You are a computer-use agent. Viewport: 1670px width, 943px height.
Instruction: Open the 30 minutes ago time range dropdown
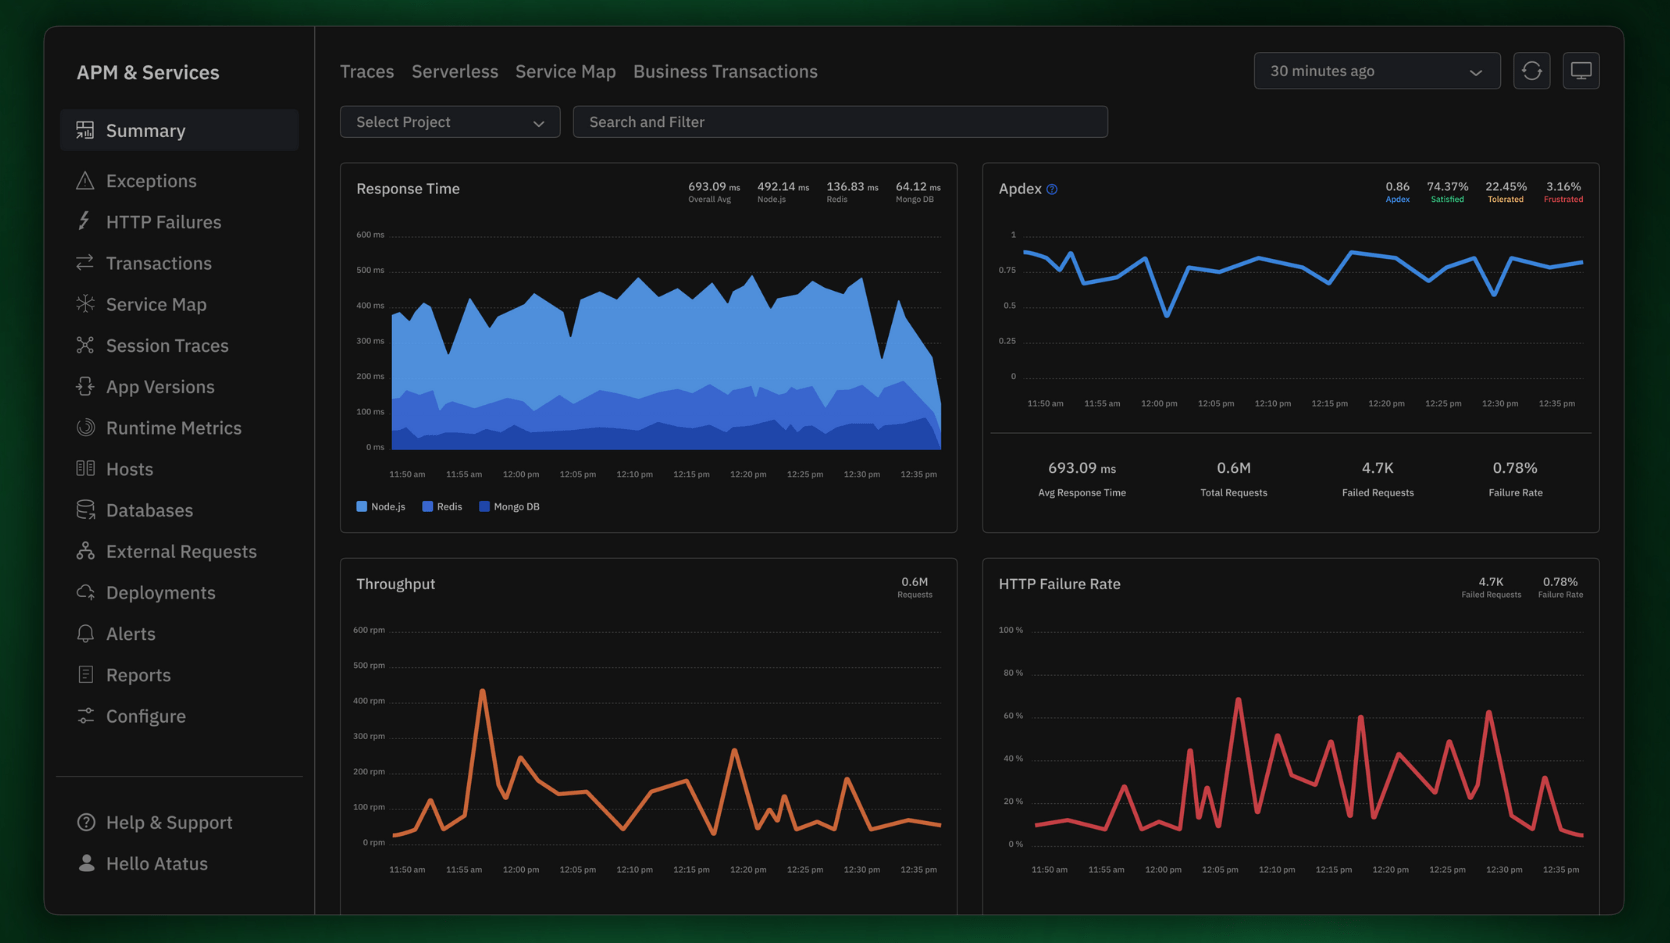1377,71
